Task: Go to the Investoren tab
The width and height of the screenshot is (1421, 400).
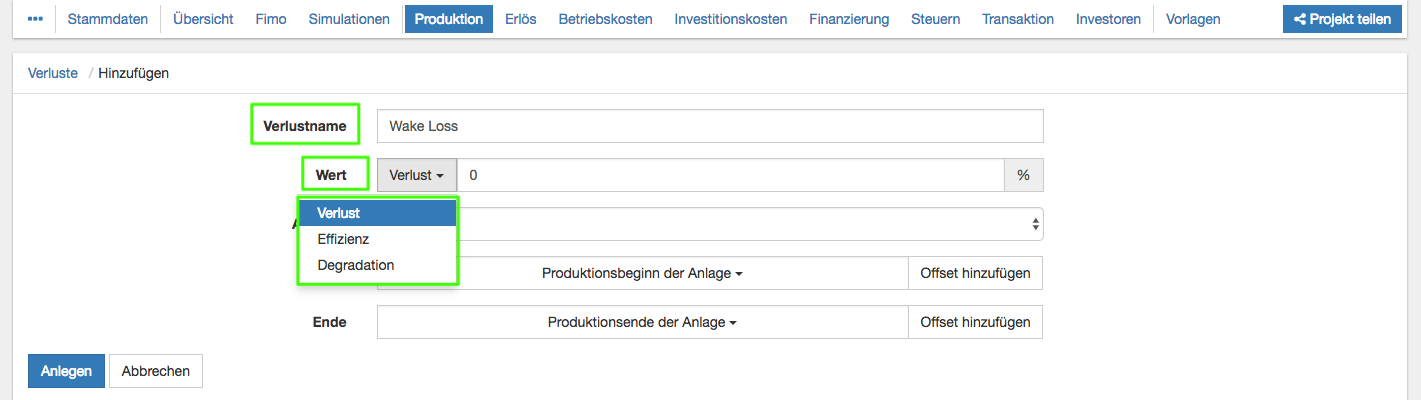Action: pos(1108,19)
